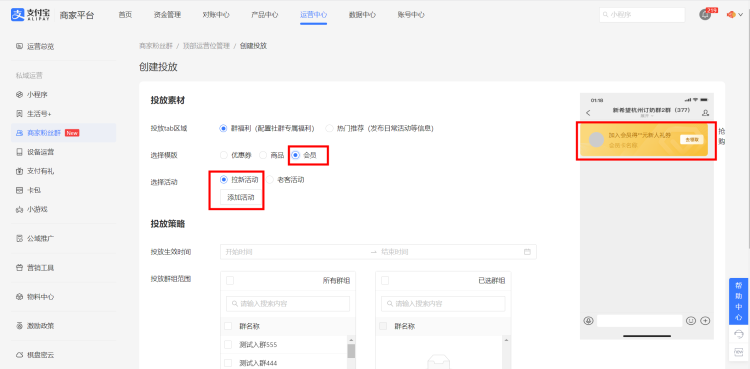Click the 添加活动 button
Viewport: 750px width, 369px height.
pyautogui.click(x=241, y=197)
